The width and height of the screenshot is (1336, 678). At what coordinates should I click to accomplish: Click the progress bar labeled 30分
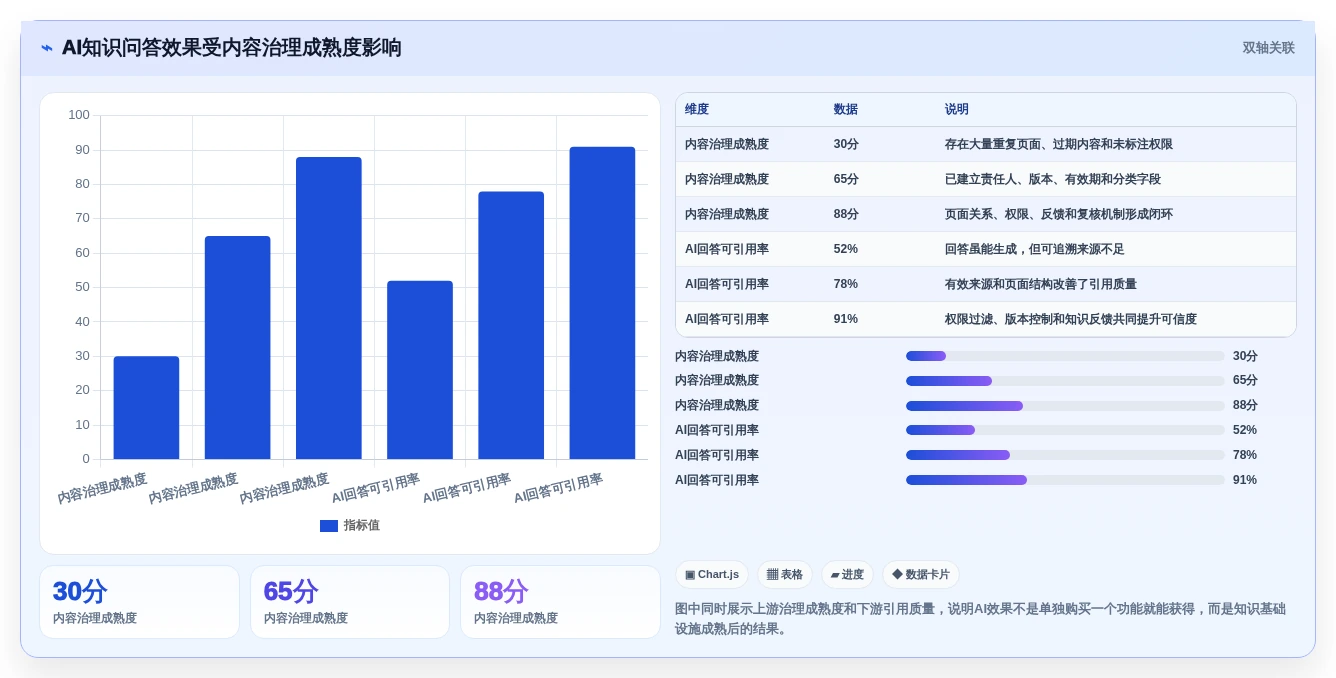1065,356
